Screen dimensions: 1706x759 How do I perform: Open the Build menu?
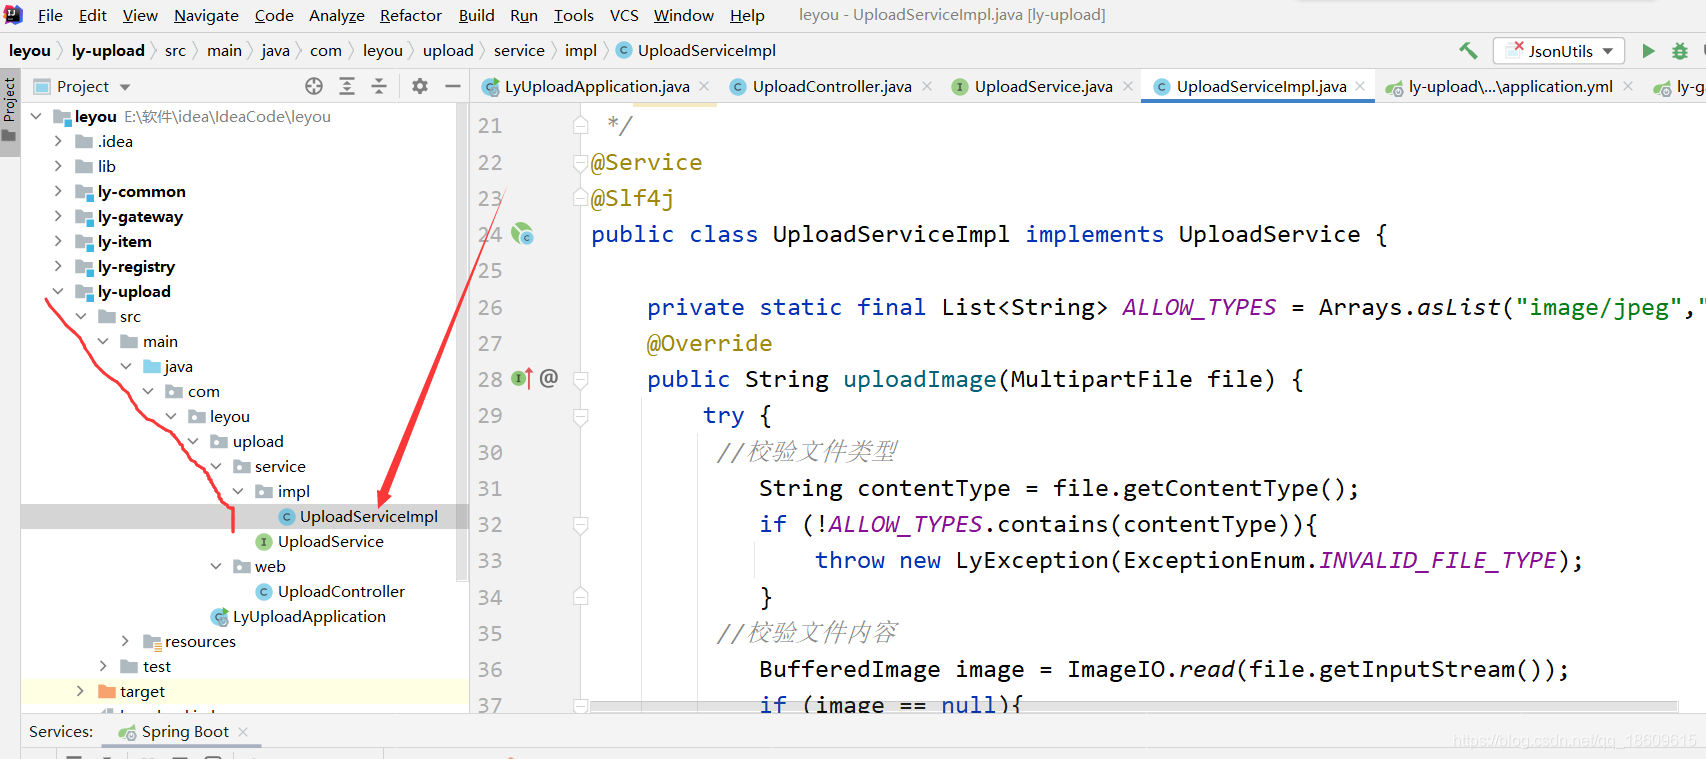pyautogui.click(x=477, y=15)
